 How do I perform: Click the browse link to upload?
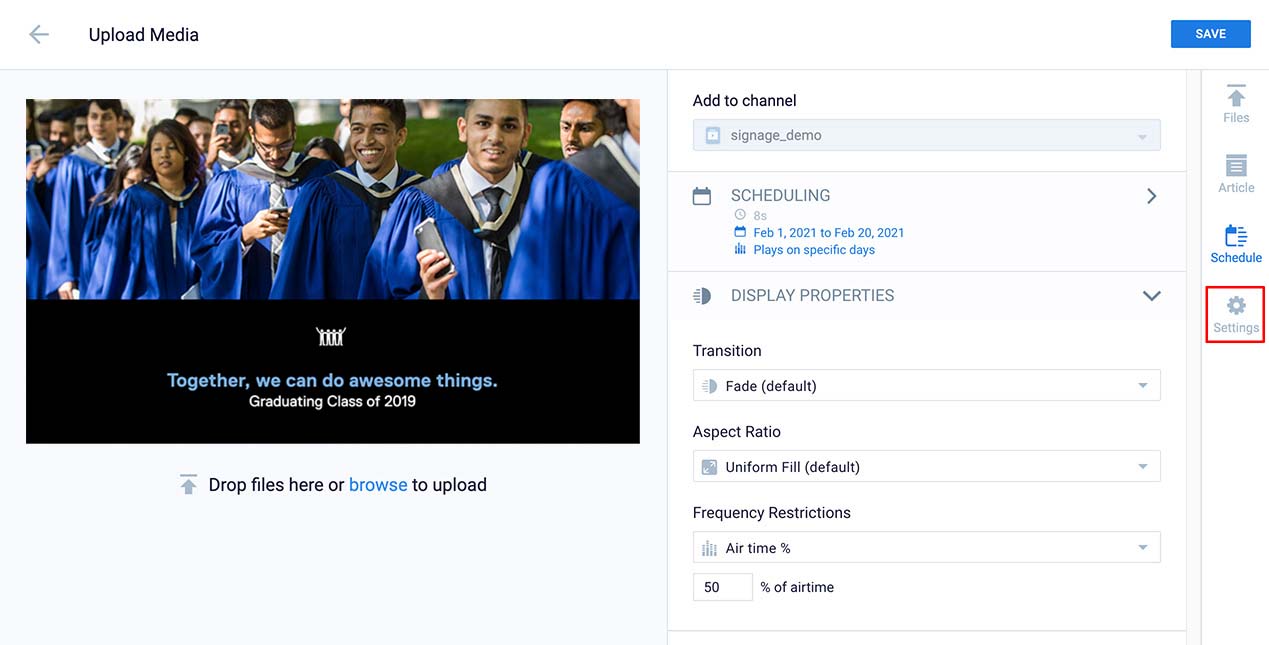pos(377,485)
